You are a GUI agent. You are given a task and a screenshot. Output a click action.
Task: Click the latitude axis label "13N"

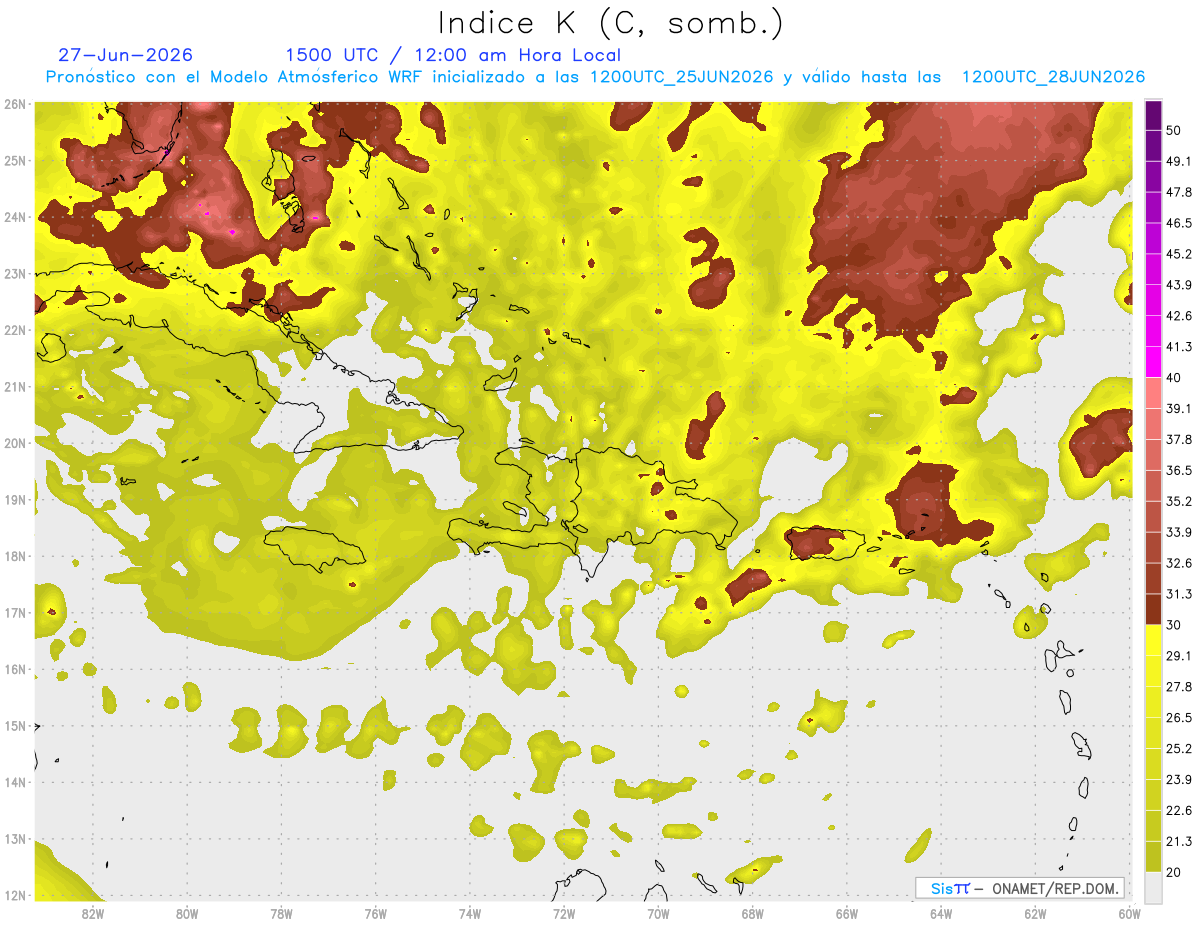[16, 838]
